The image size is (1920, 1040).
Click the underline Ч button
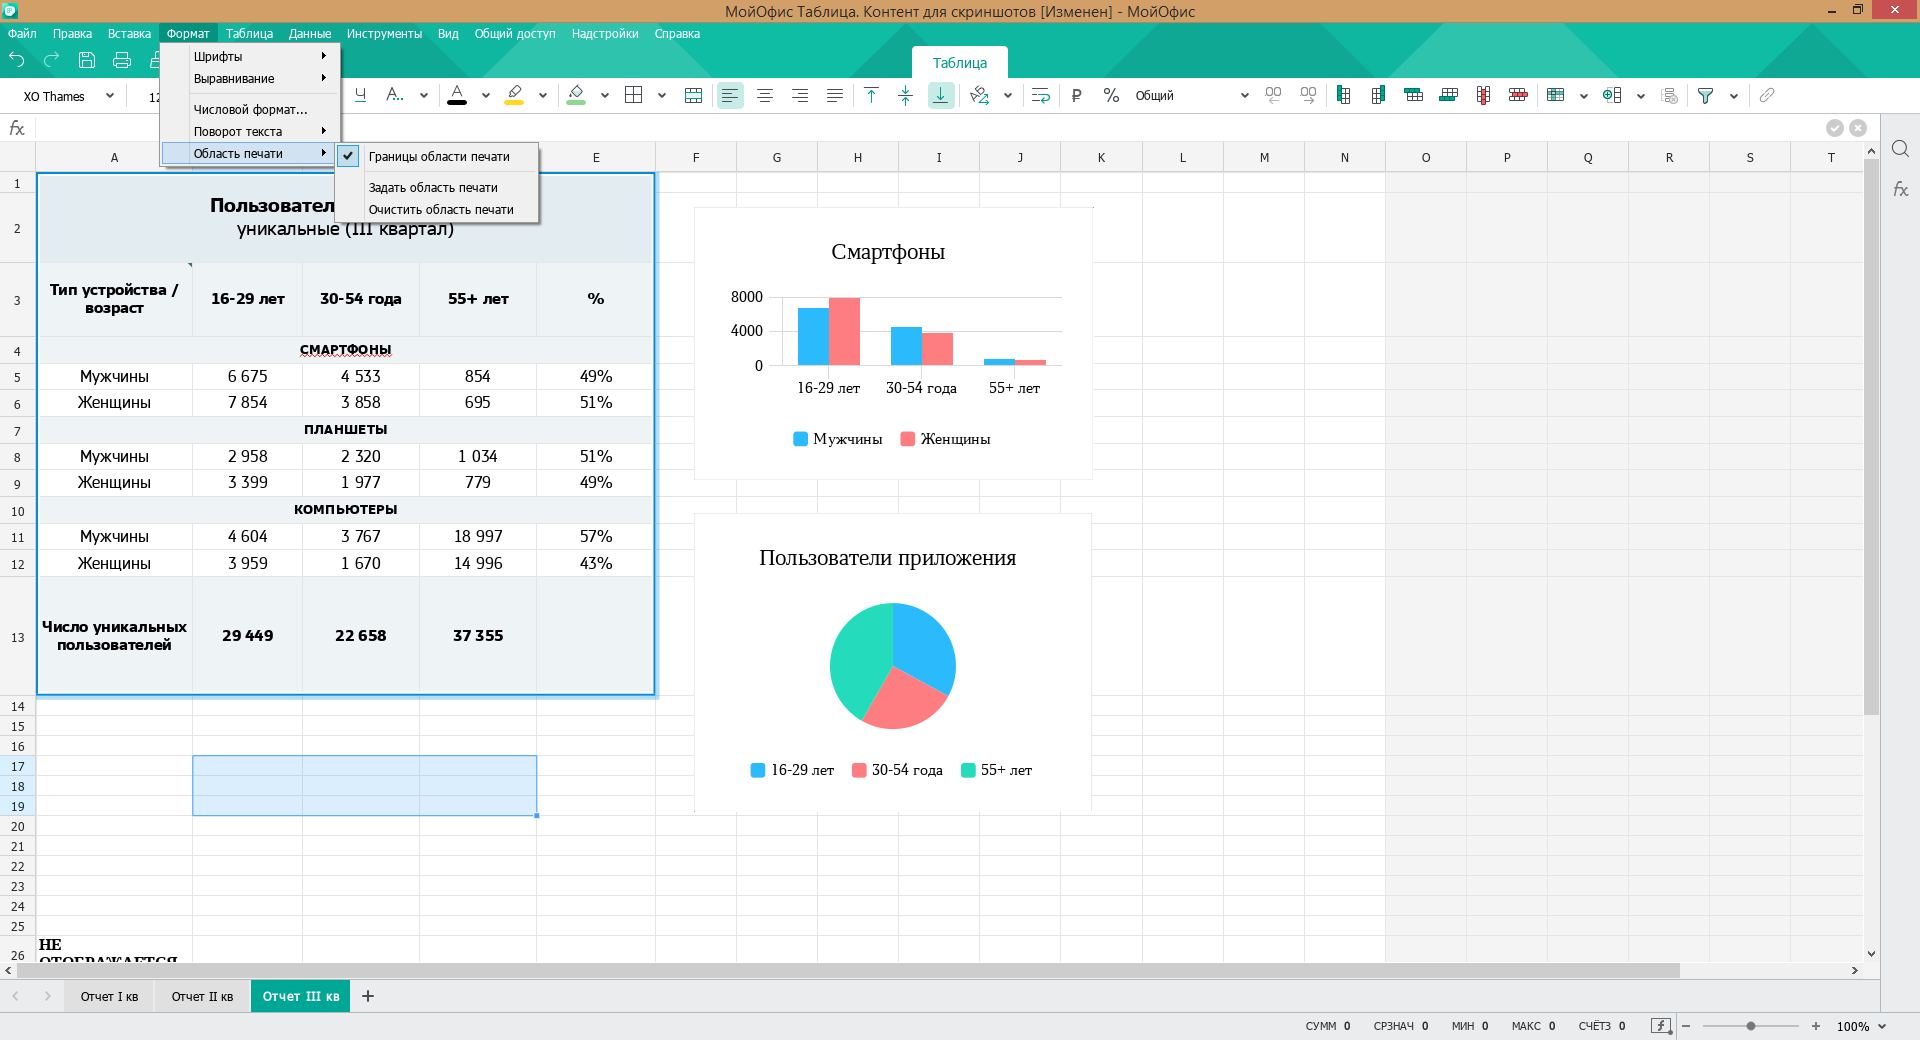(361, 95)
